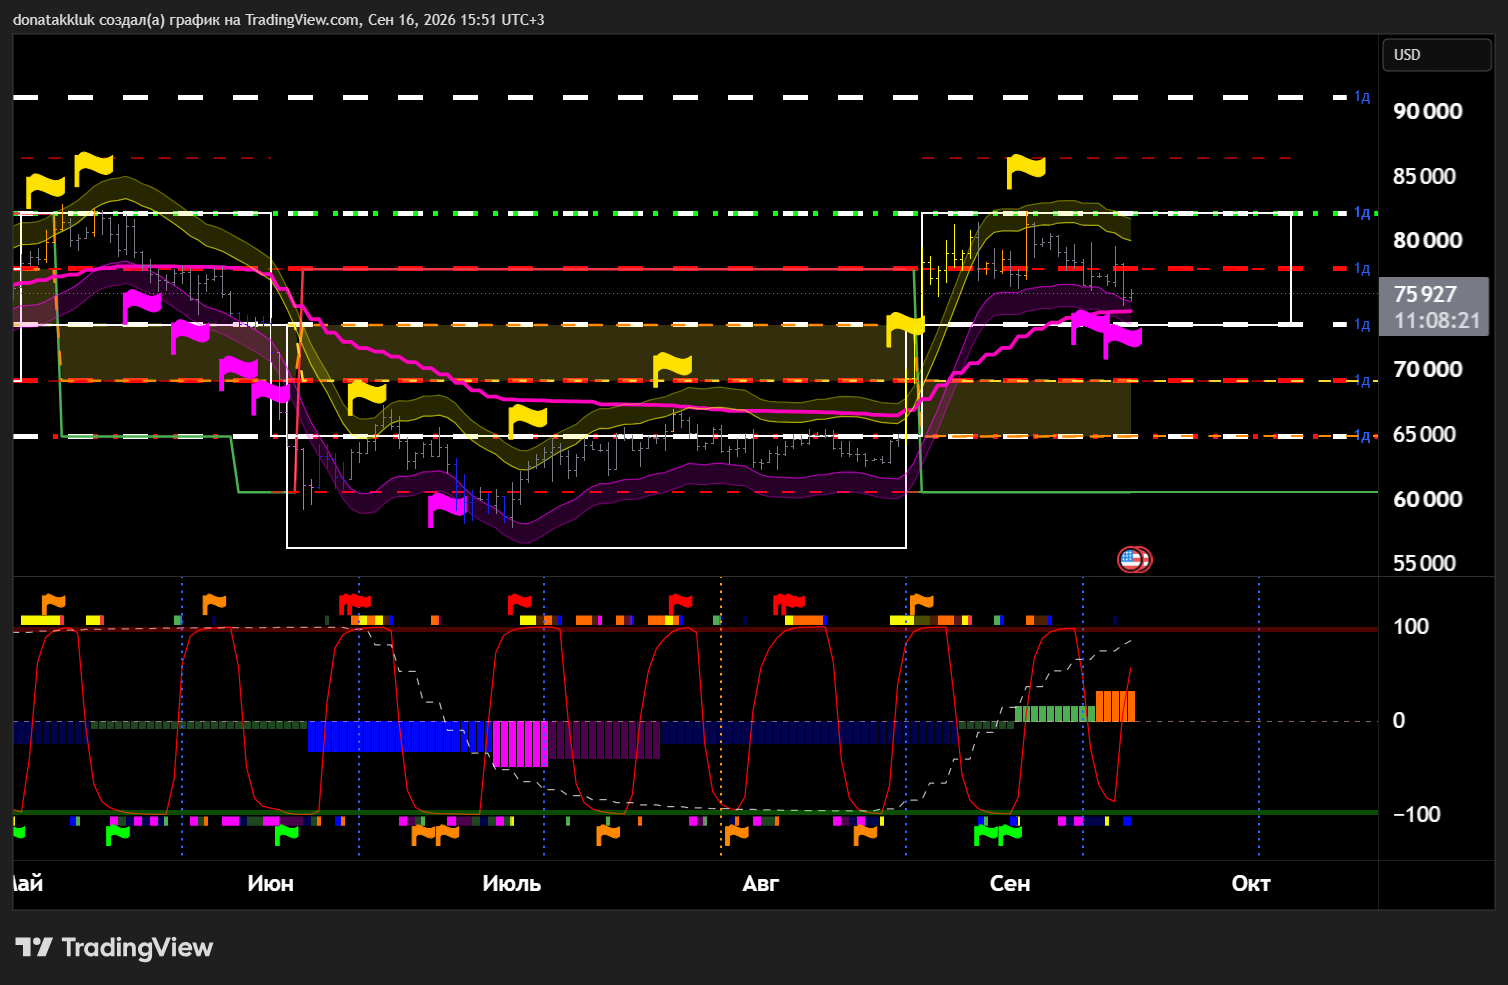Click the Окт month label on time axis
Screen dimensions: 1508x985
[x=1250, y=883]
